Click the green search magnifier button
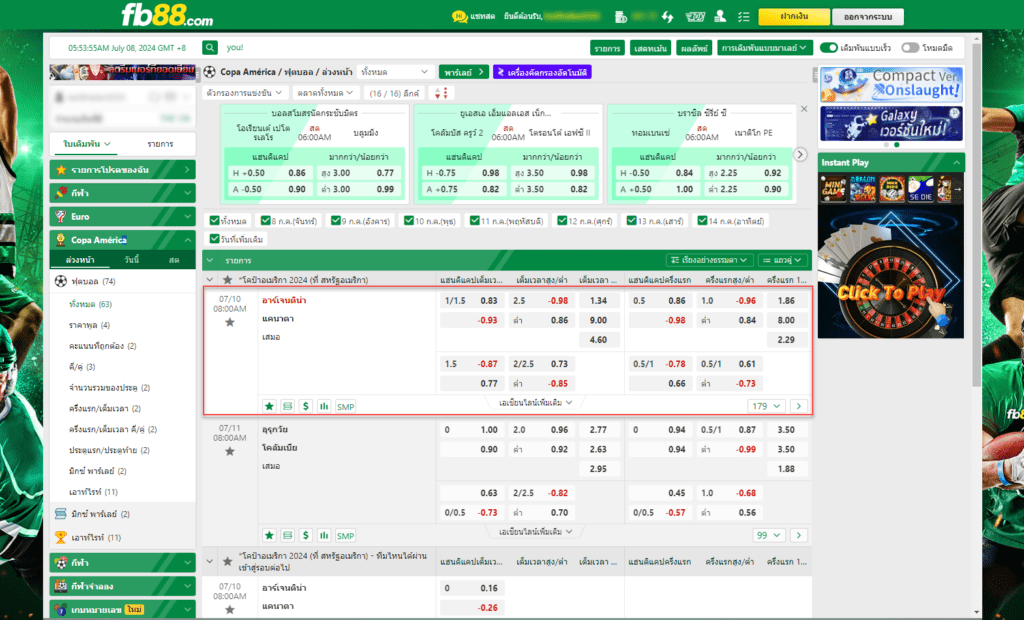 pos(210,48)
